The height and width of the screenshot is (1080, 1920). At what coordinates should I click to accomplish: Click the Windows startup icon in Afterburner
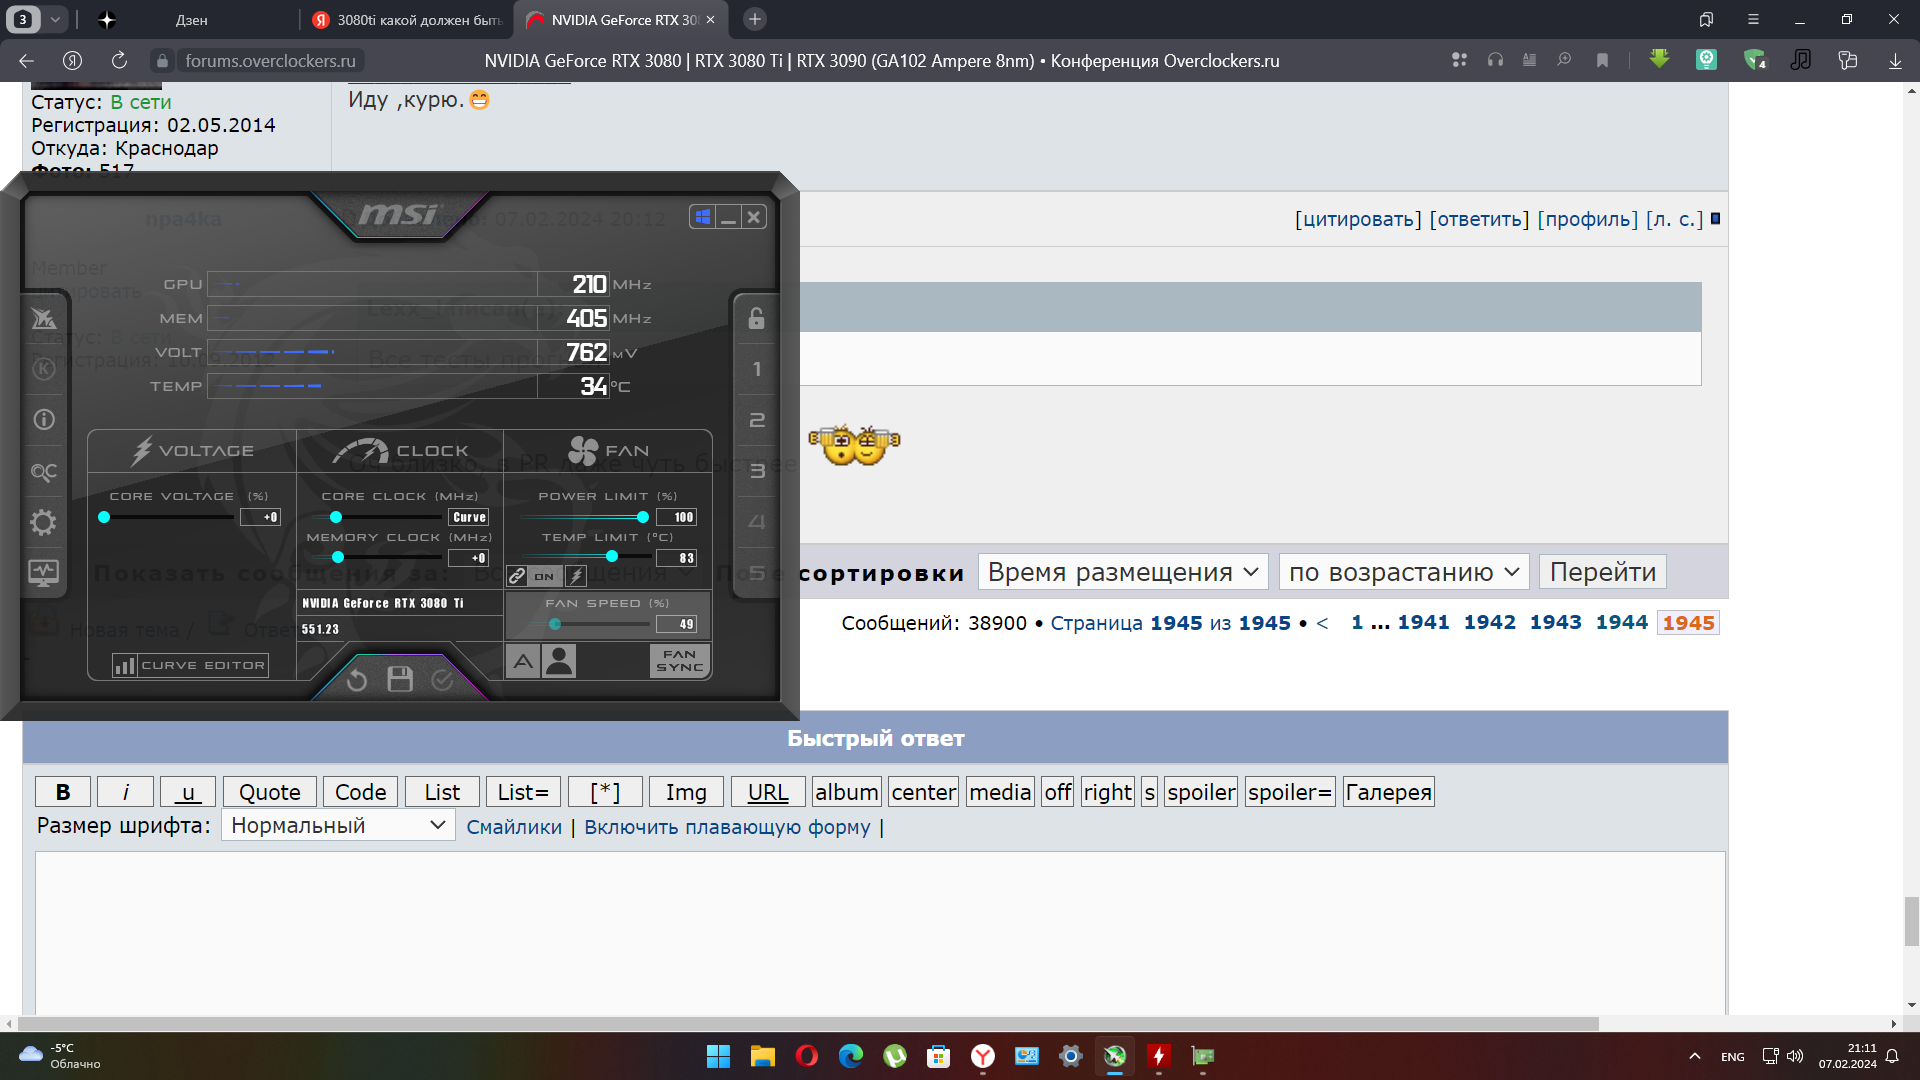pos(703,217)
